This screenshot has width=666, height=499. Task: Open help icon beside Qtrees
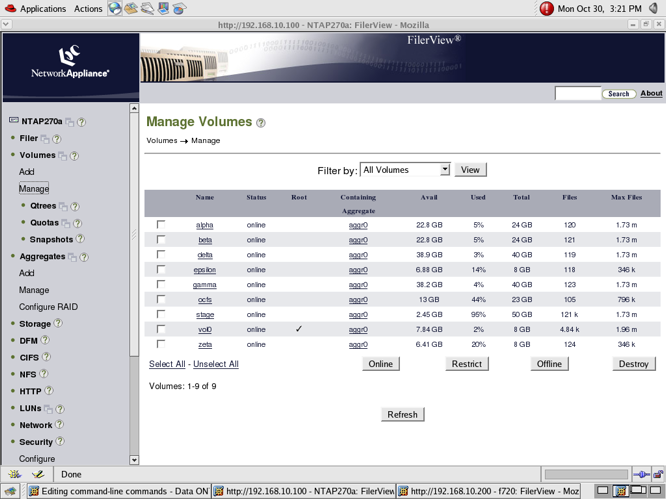pos(75,206)
